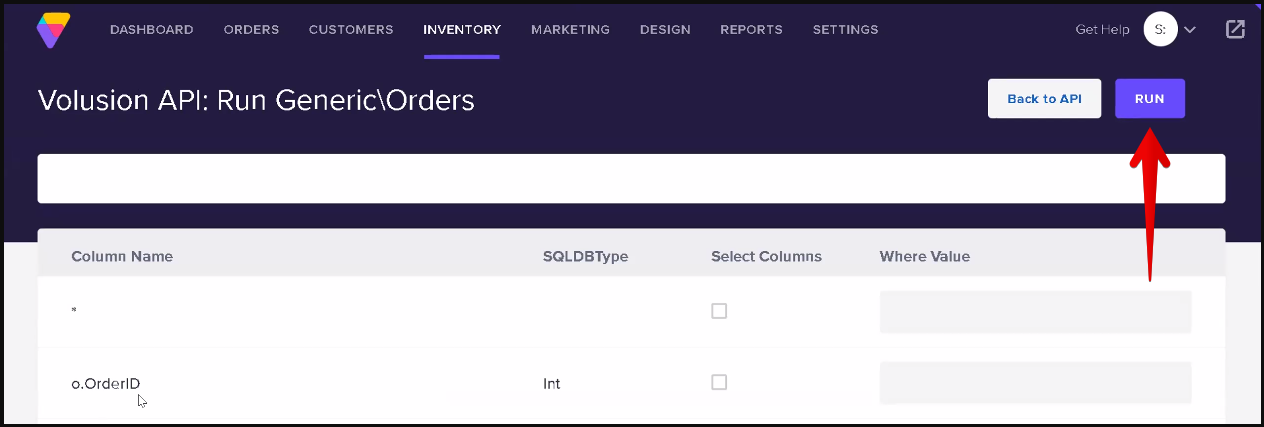This screenshot has width=1264, height=427.
Task: Open the Customers menu
Action: click(x=351, y=30)
